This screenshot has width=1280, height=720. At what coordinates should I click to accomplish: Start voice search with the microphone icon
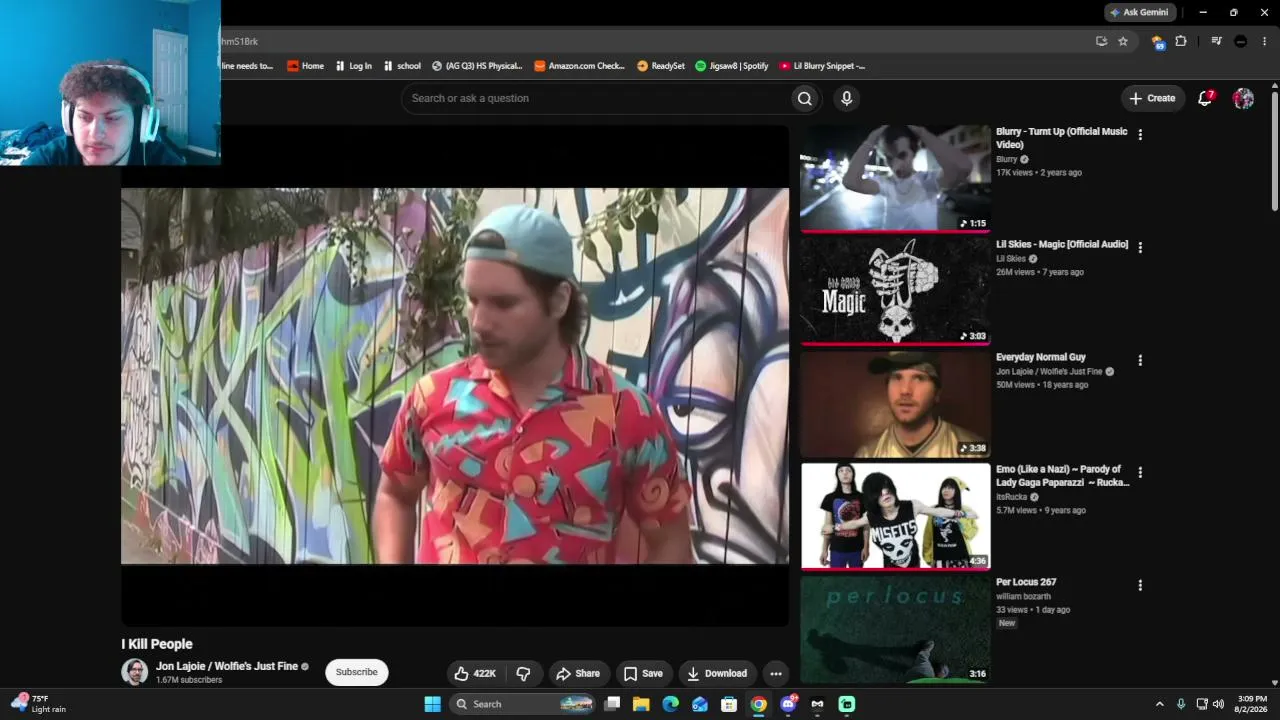[846, 98]
